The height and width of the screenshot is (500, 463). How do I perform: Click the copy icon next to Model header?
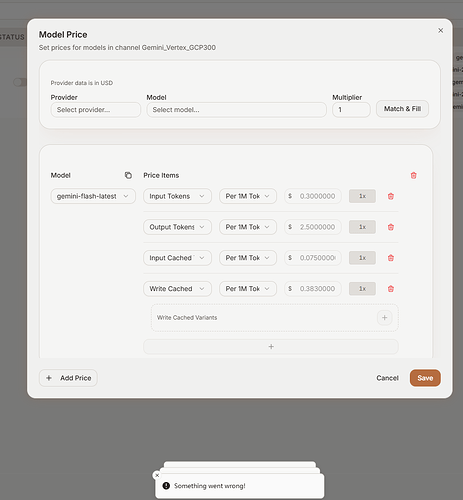coord(128,175)
